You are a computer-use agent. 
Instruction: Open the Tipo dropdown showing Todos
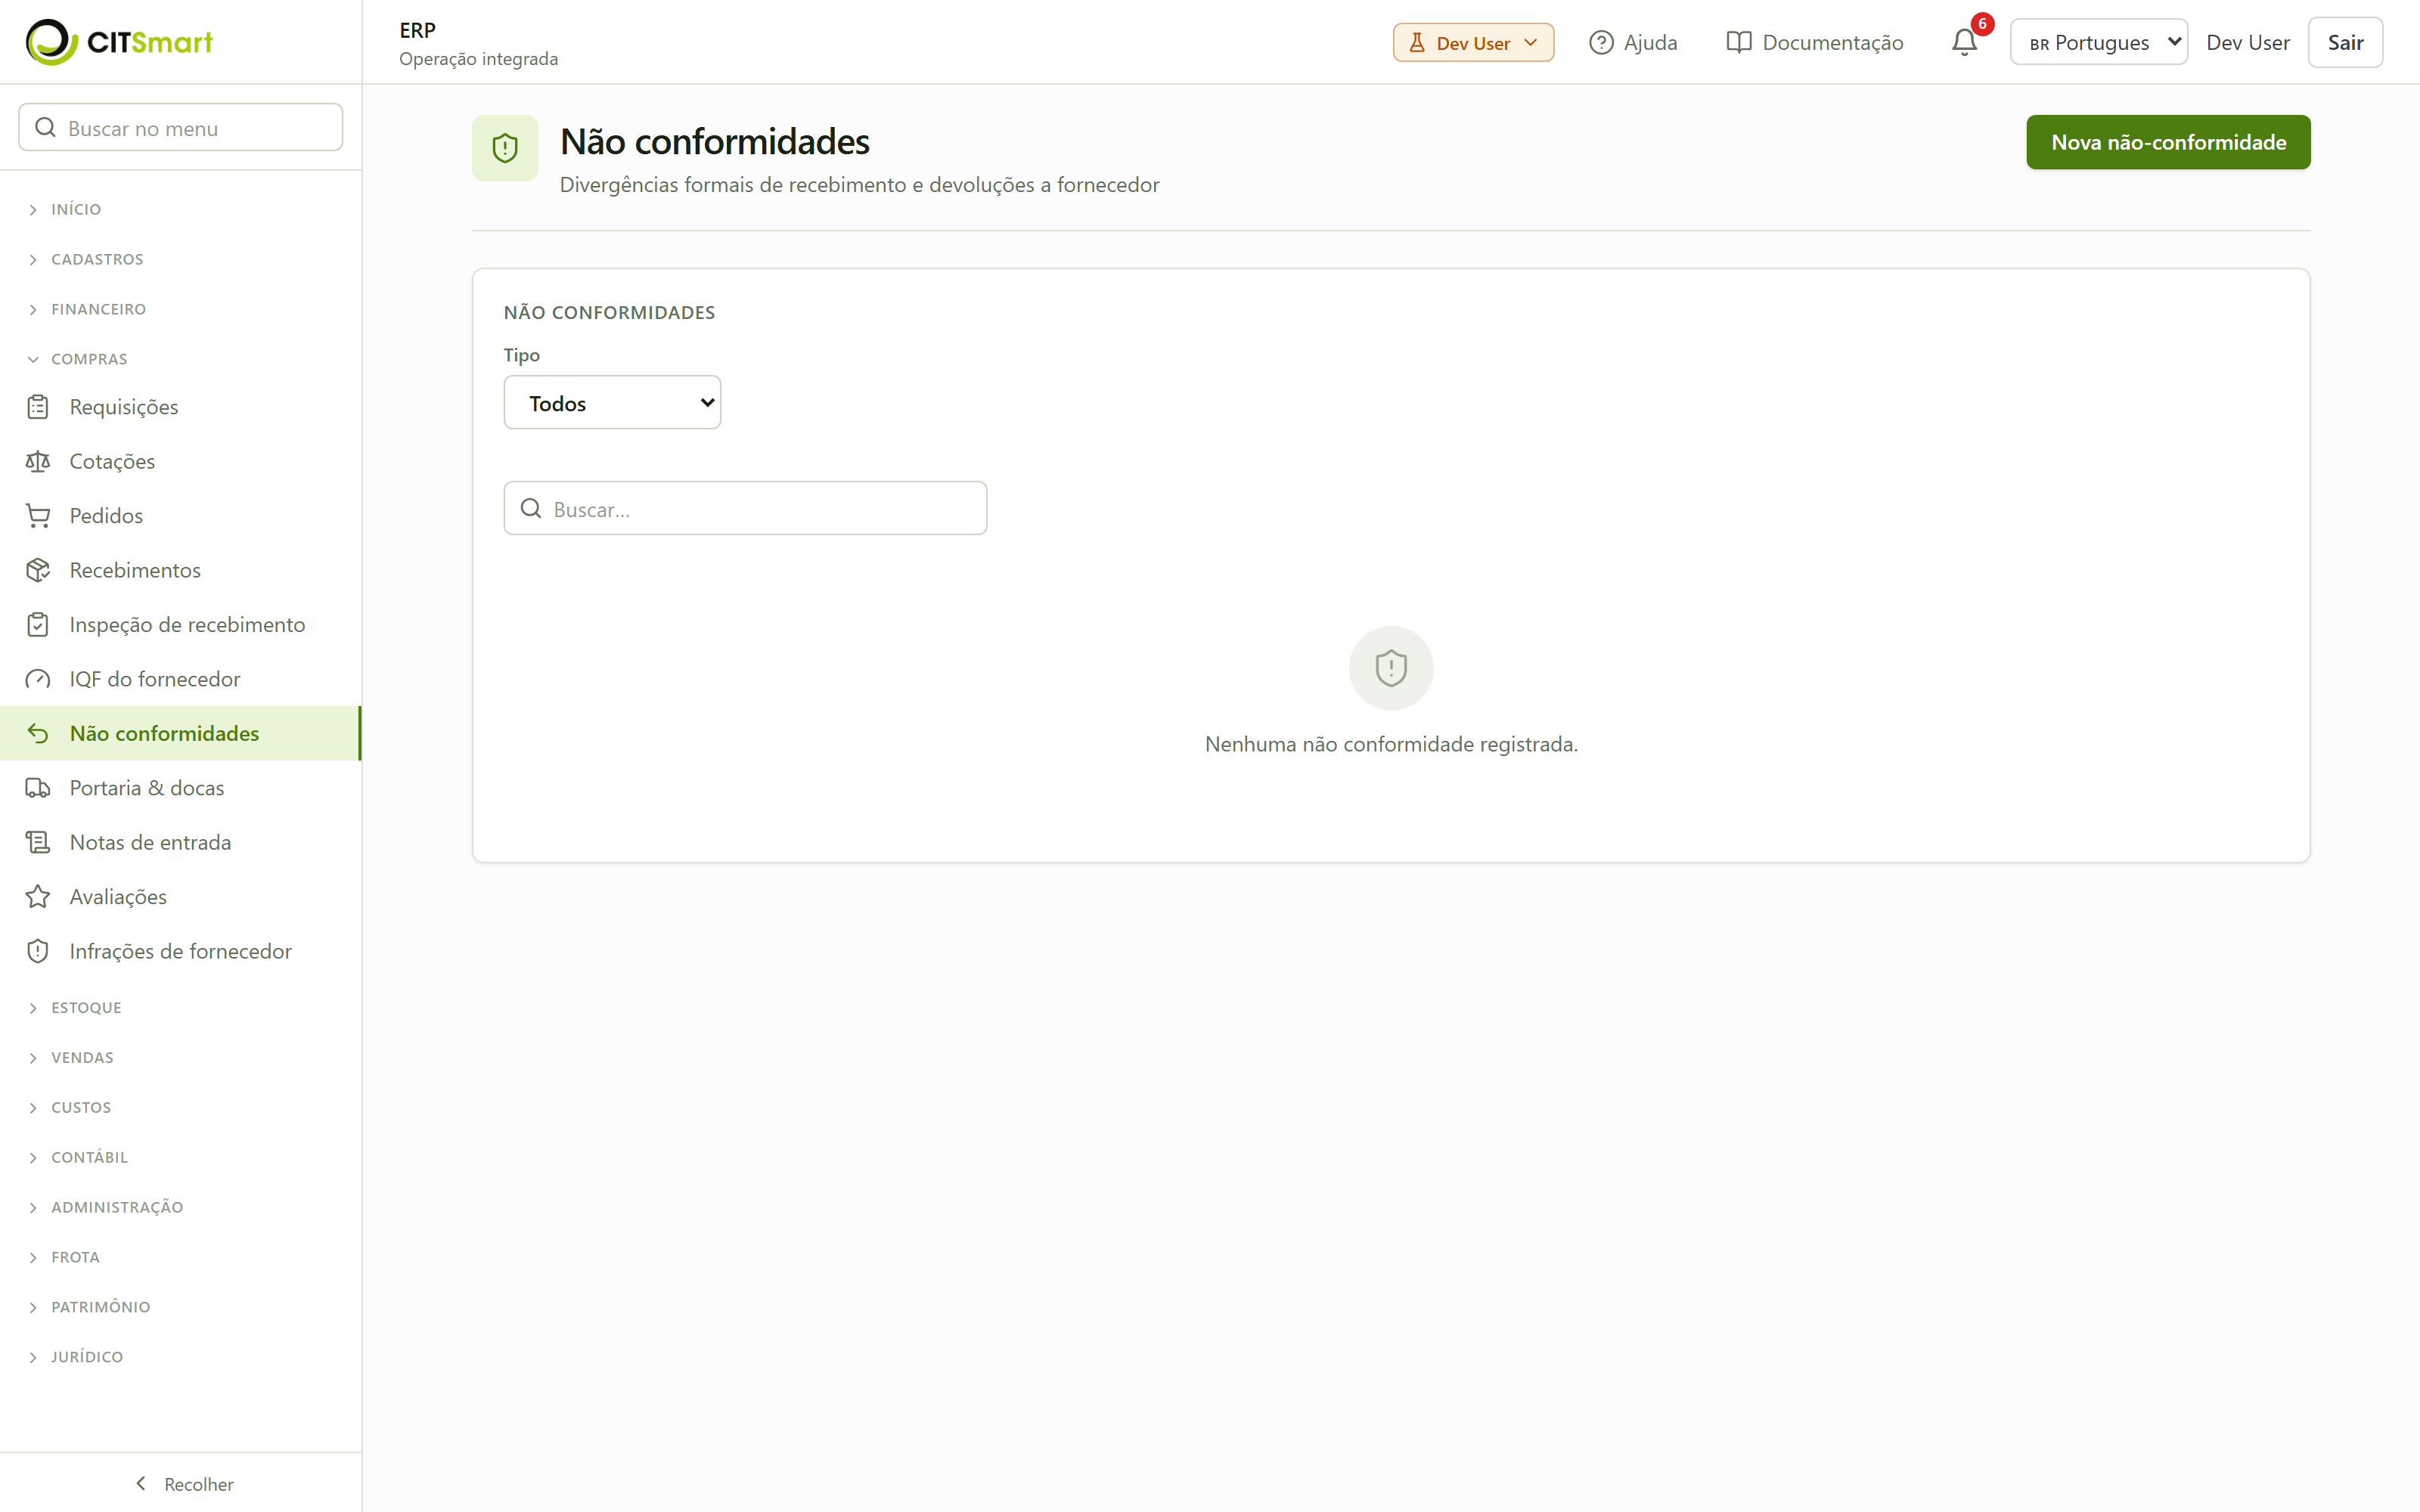pos(612,403)
